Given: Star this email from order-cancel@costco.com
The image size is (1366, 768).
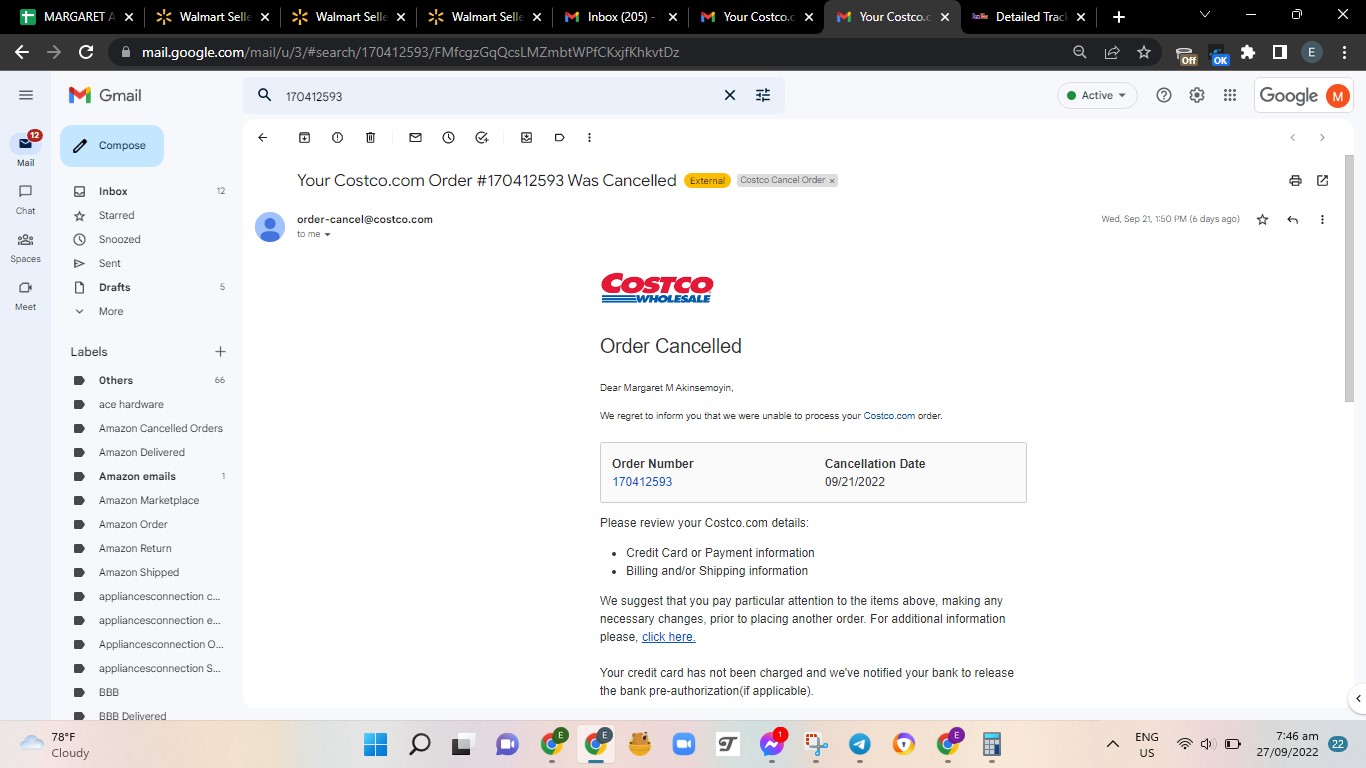Looking at the screenshot, I should [x=1262, y=220].
